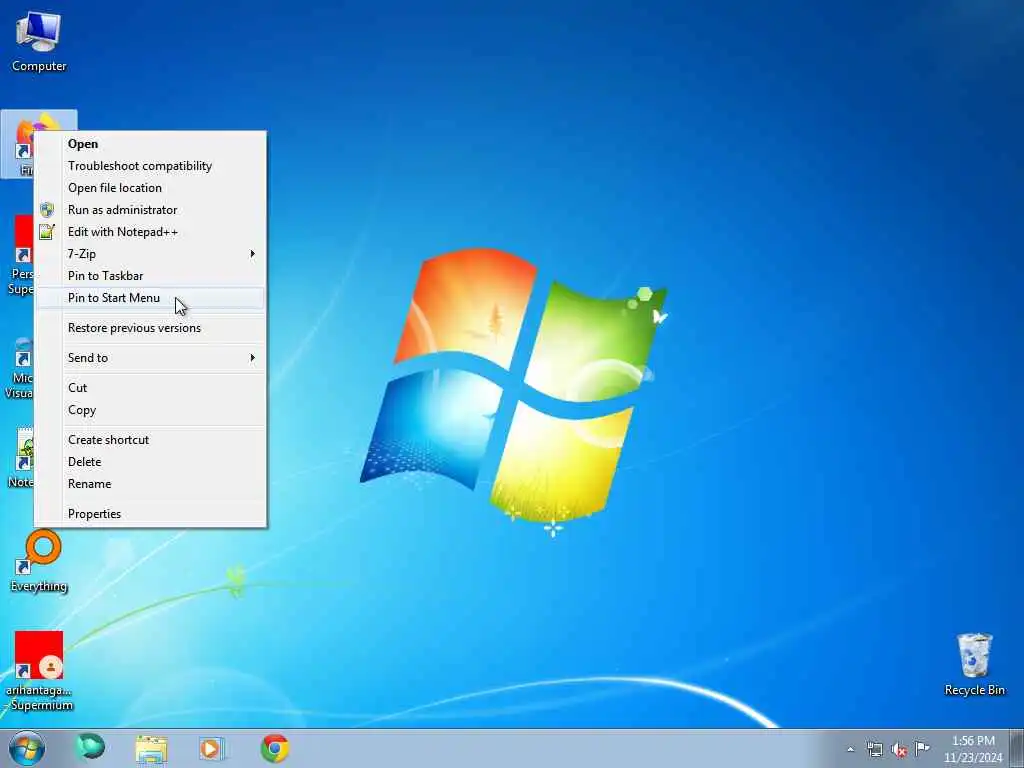The height and width of the screenshot is (768, 1024).
Task: Select the Recycle Bin icon
Action: click(974, 665)
